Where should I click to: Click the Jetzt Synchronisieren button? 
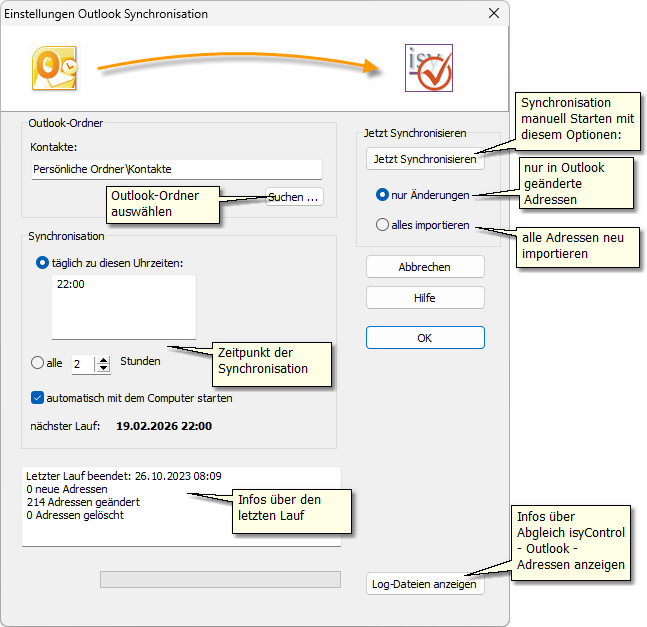[424, 159]
